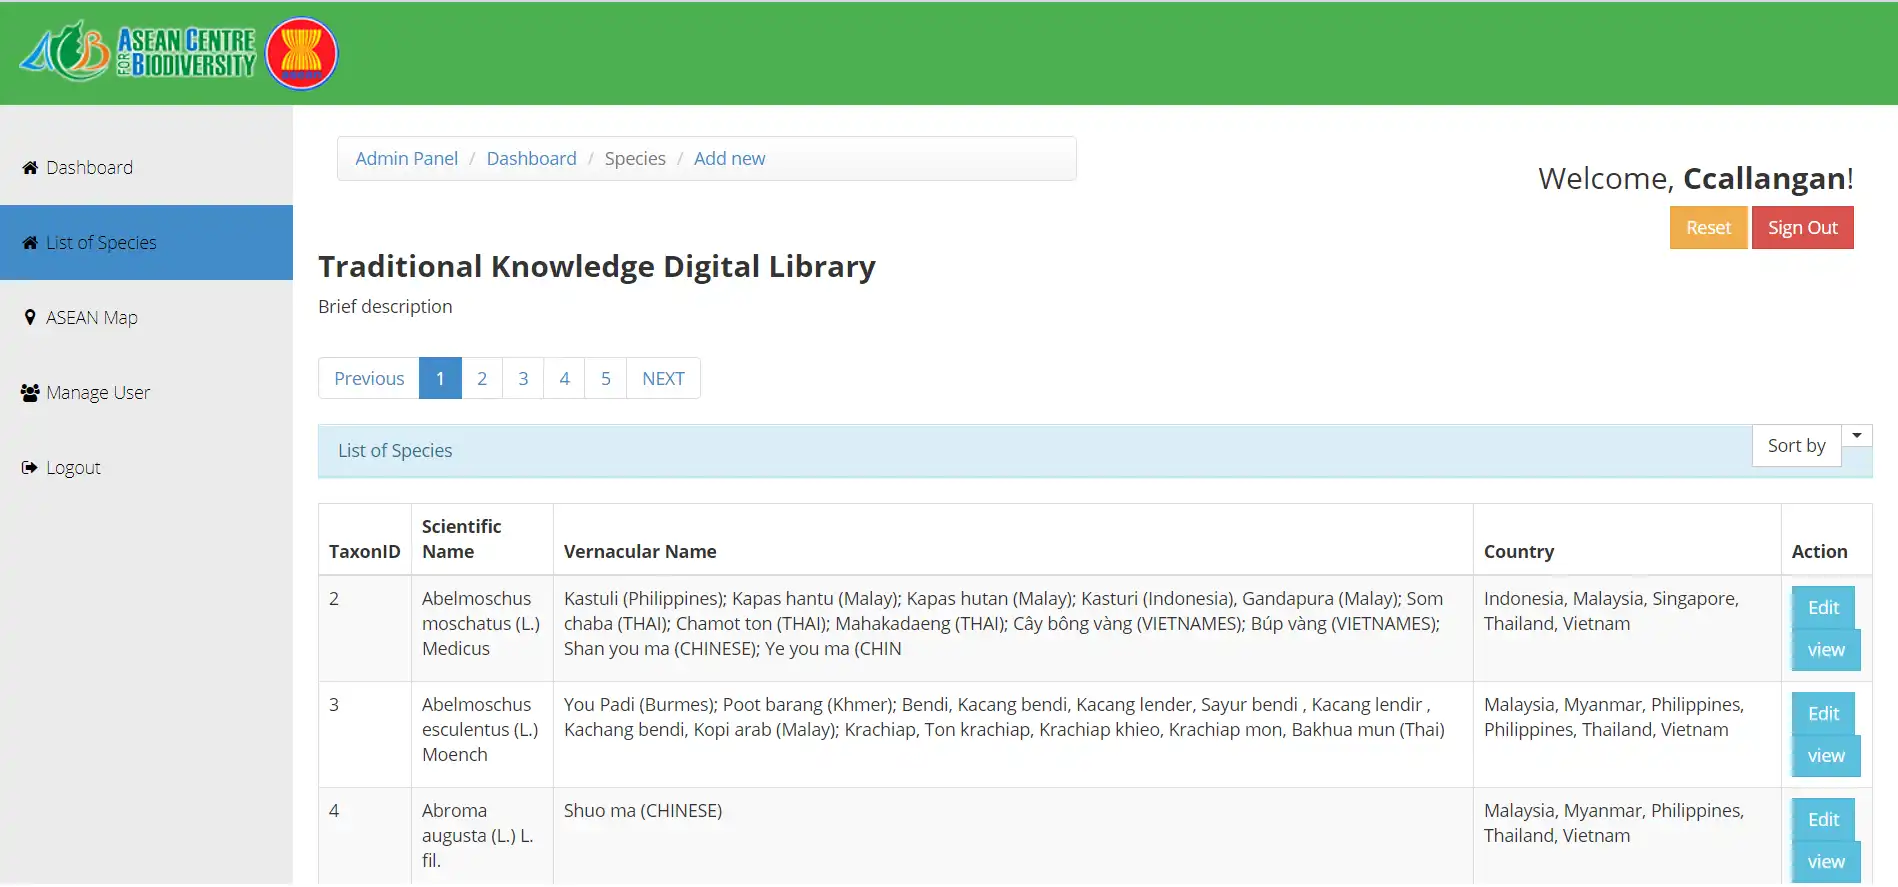Edit the Abelmoschus esculentus species record
This screenshot has height=887, width=1898.
(1823, 713)
